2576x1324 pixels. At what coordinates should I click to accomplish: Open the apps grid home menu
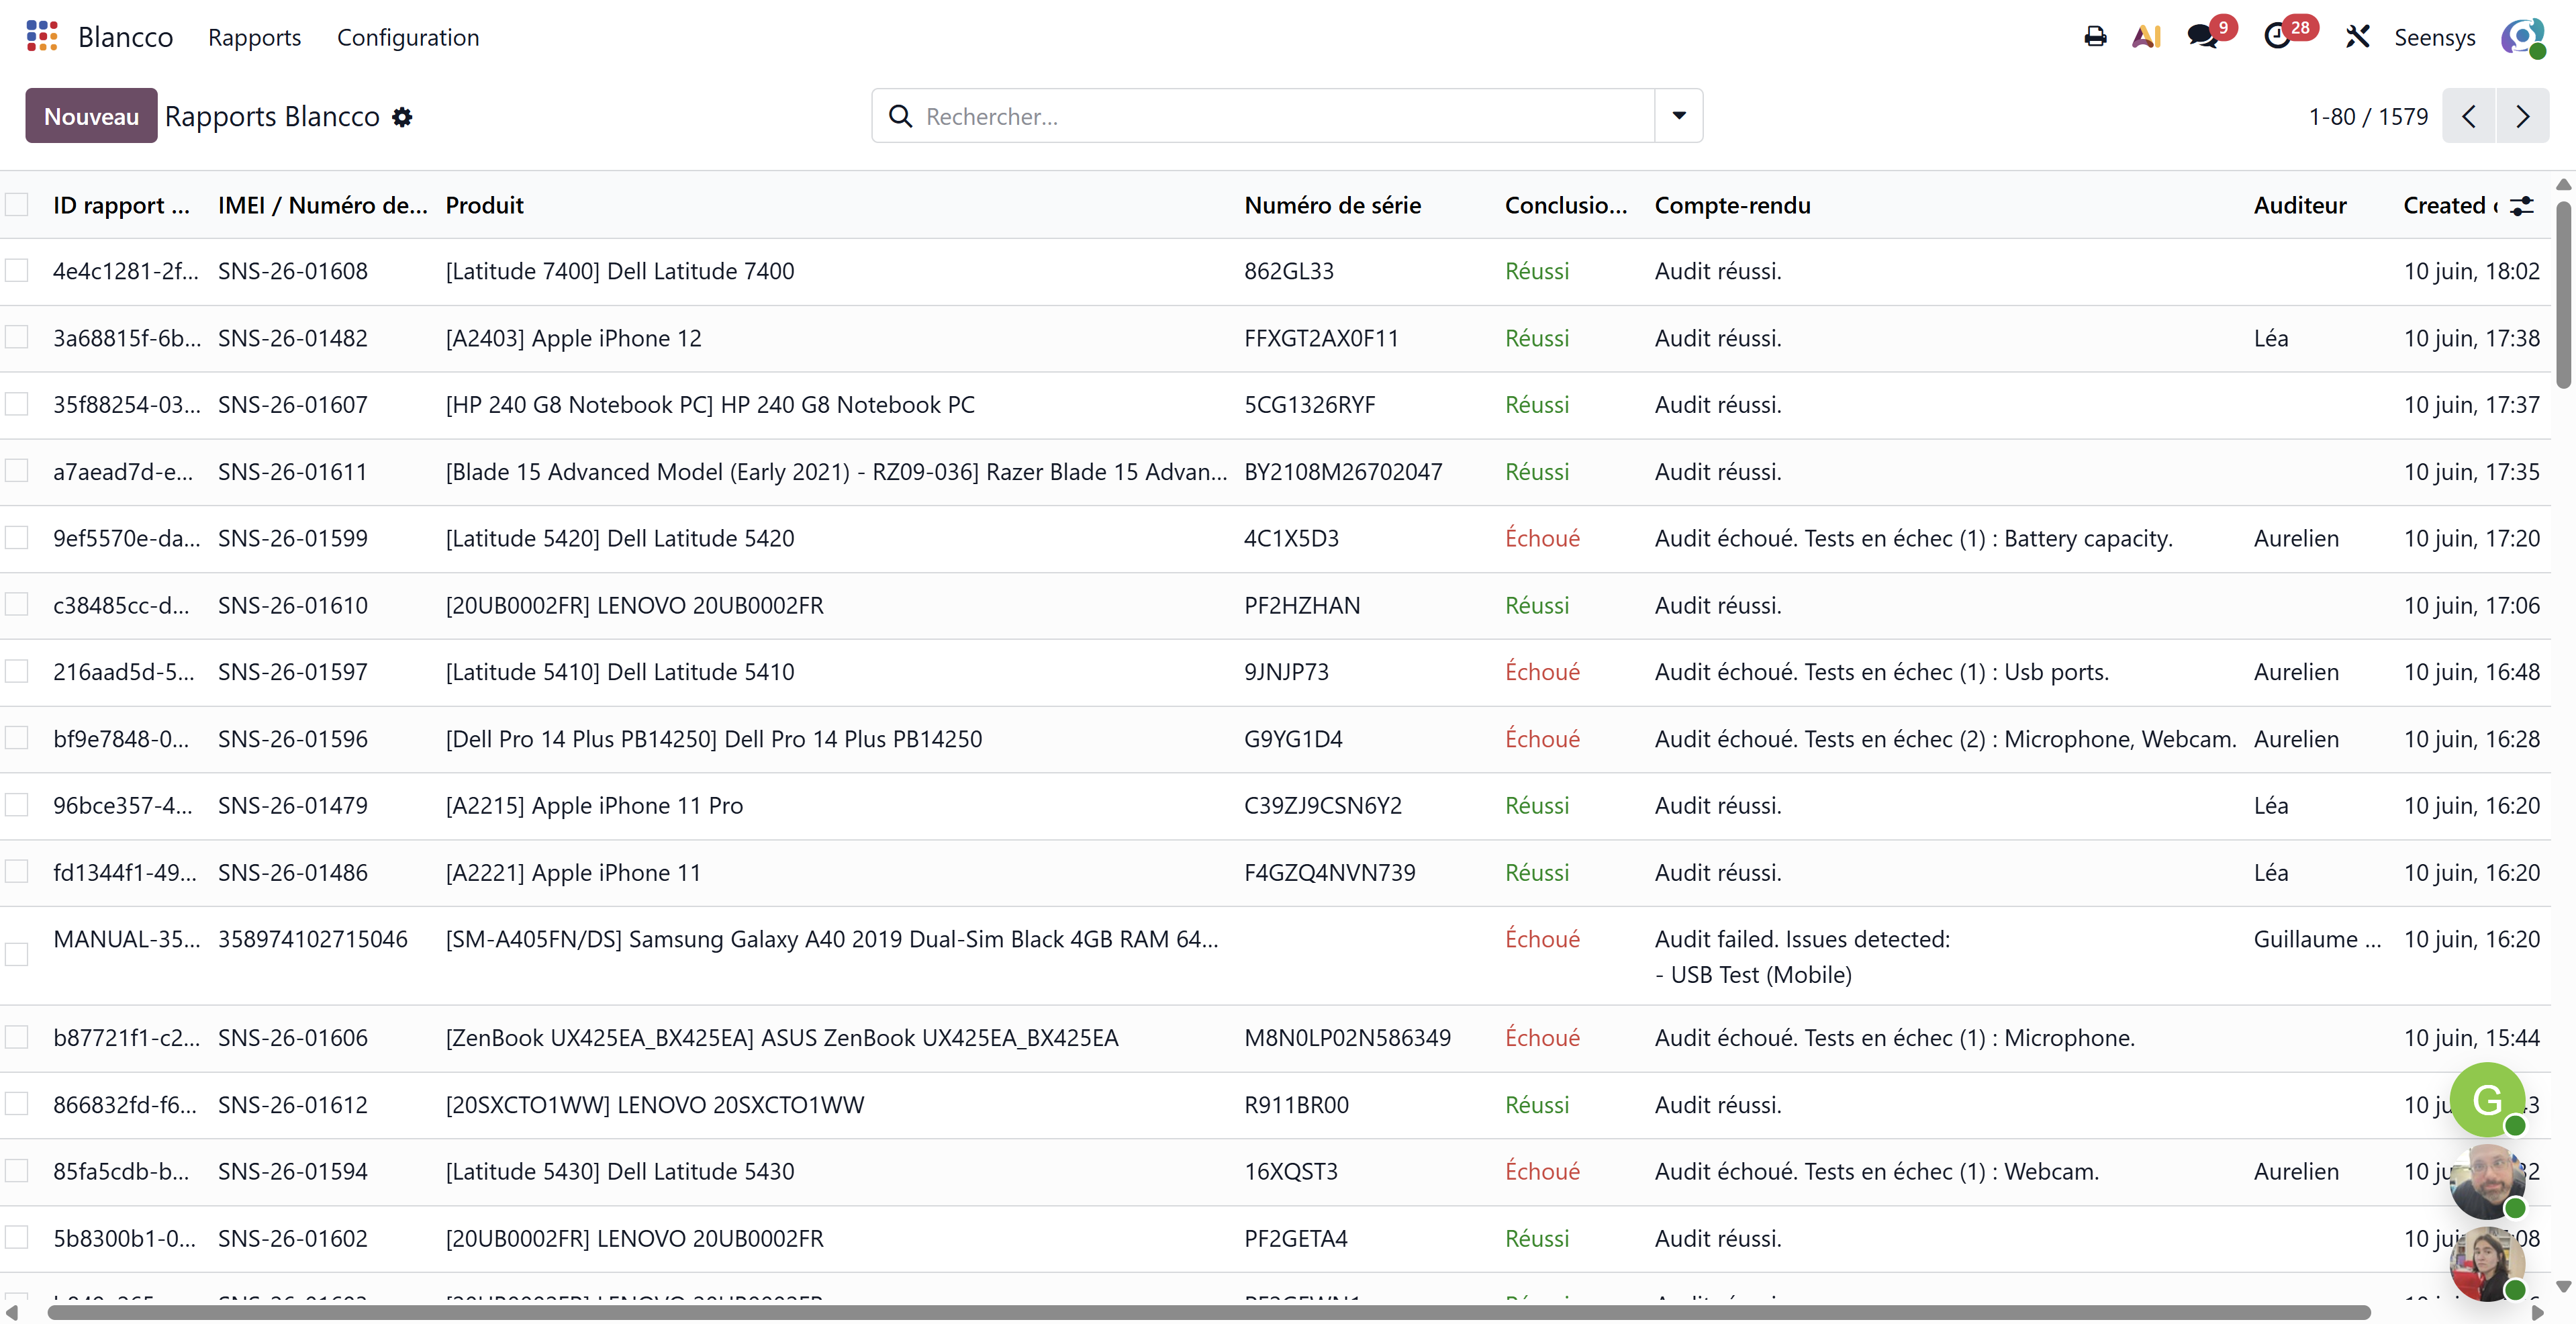pyautogui.click(x=41, y=36)
